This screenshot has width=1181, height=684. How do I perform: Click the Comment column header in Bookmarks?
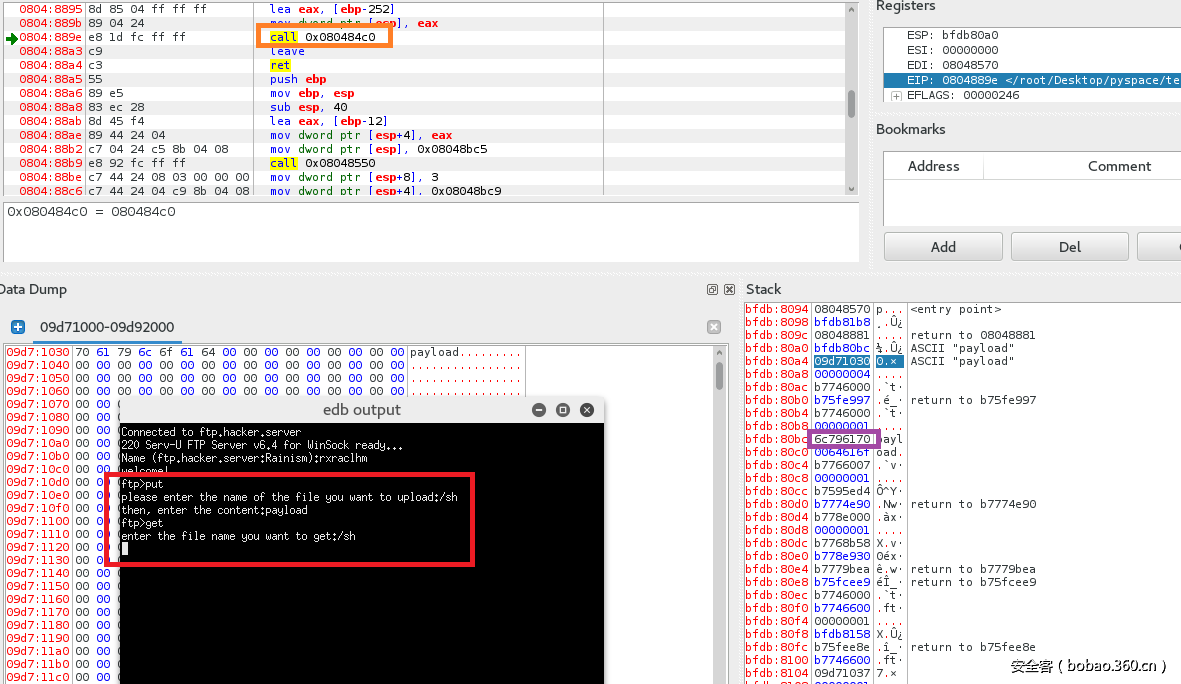(1118, 166)
